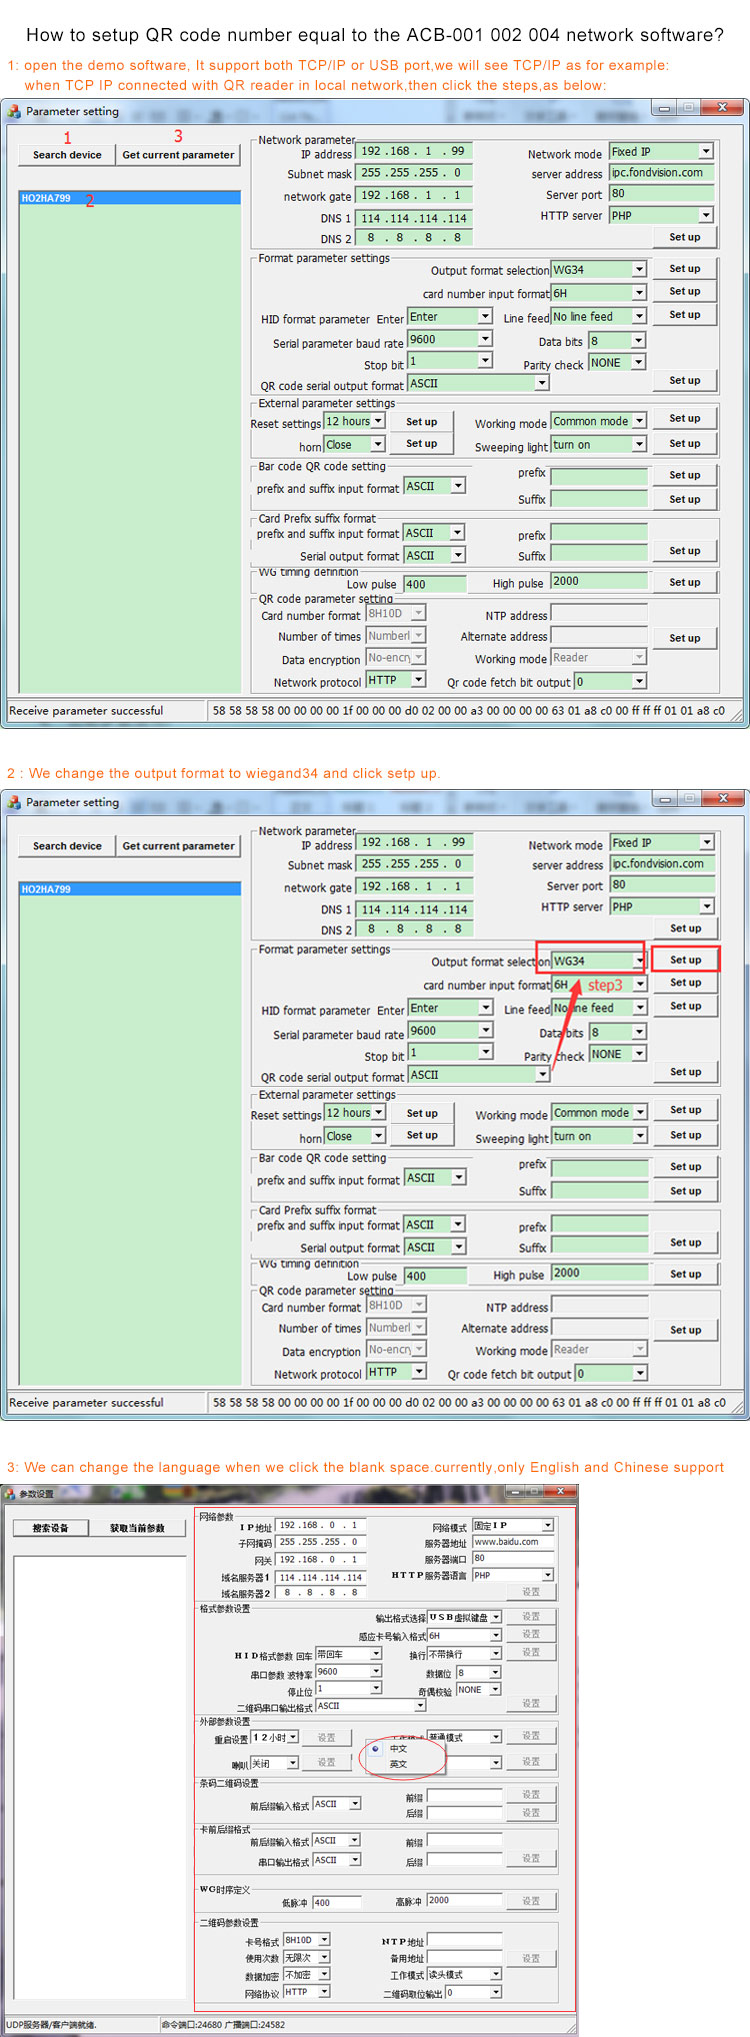Close the Chinese 参数设置 window

point(561,1492)
